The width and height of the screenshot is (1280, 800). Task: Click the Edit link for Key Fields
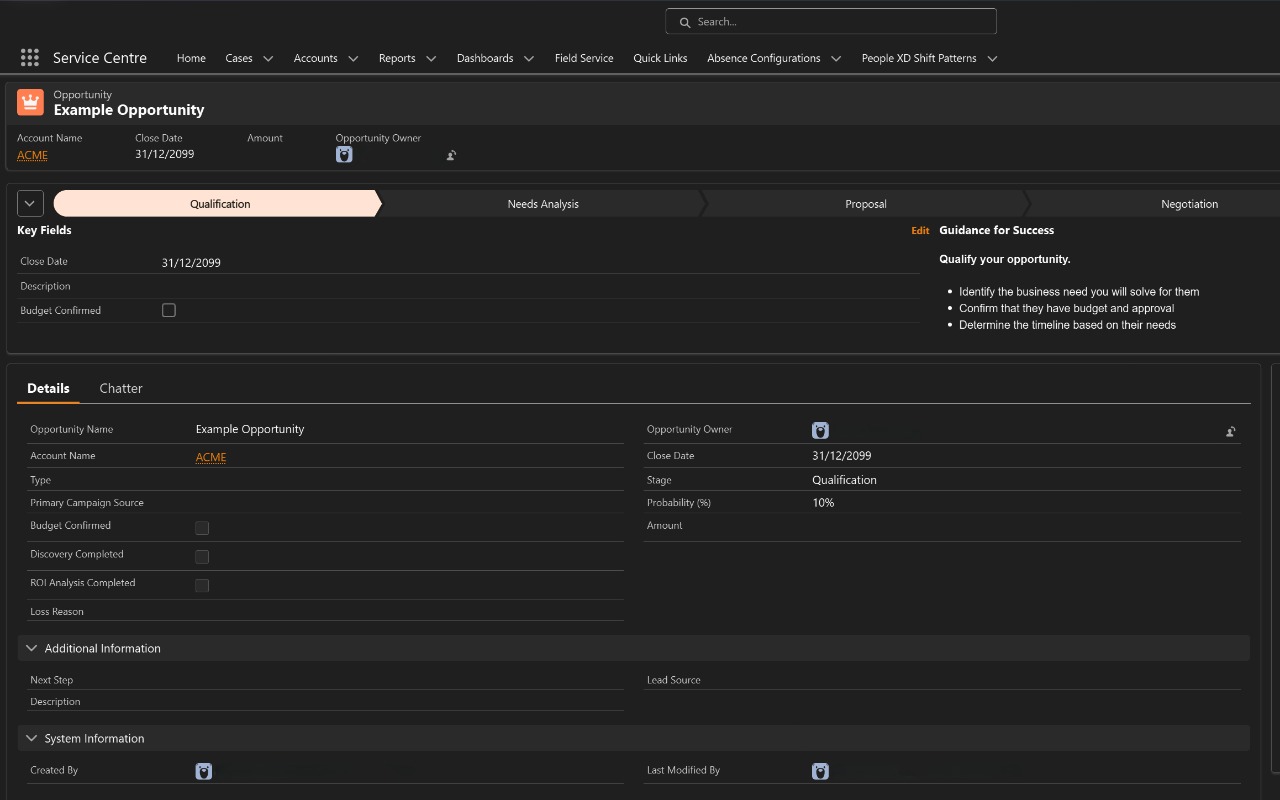(x=920, y=231)
